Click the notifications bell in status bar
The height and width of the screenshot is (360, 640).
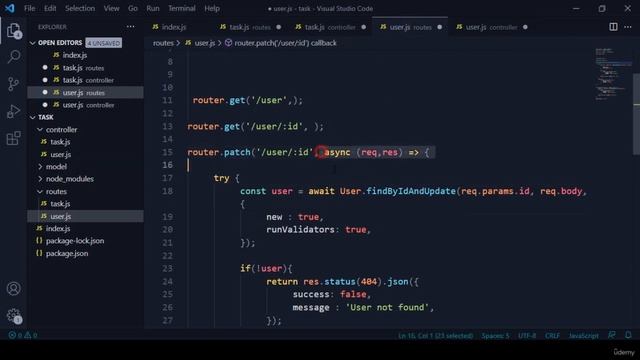coord(628,335)
